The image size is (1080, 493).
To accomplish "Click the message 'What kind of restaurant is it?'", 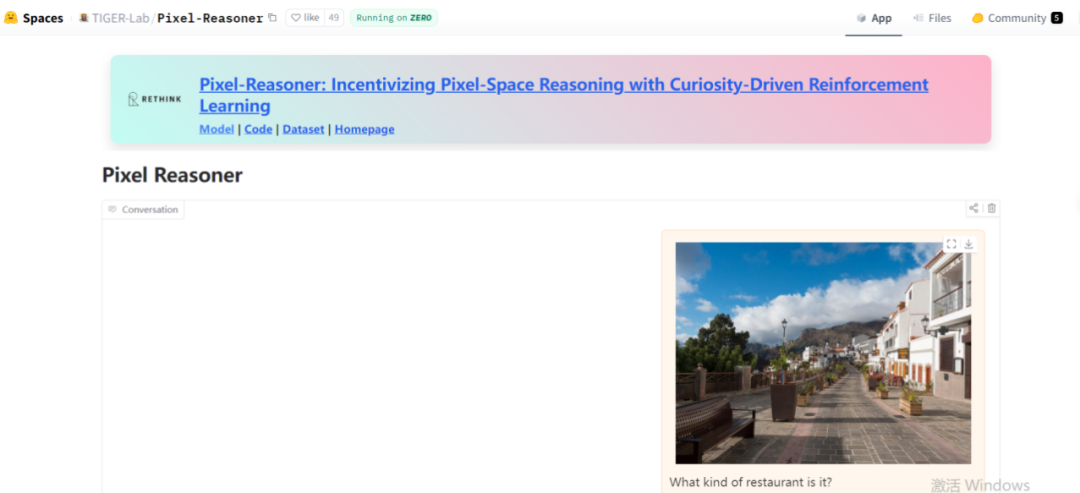I will pos(750,482).
